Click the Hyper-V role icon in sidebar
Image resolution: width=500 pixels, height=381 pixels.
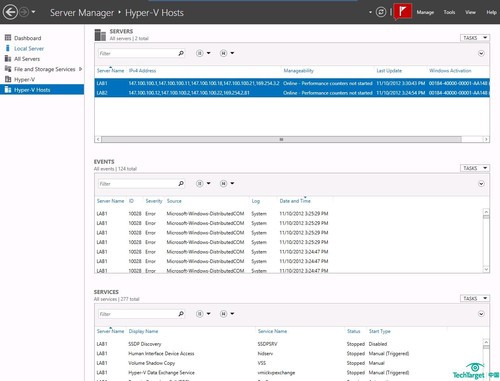click(x=8, y=79)
